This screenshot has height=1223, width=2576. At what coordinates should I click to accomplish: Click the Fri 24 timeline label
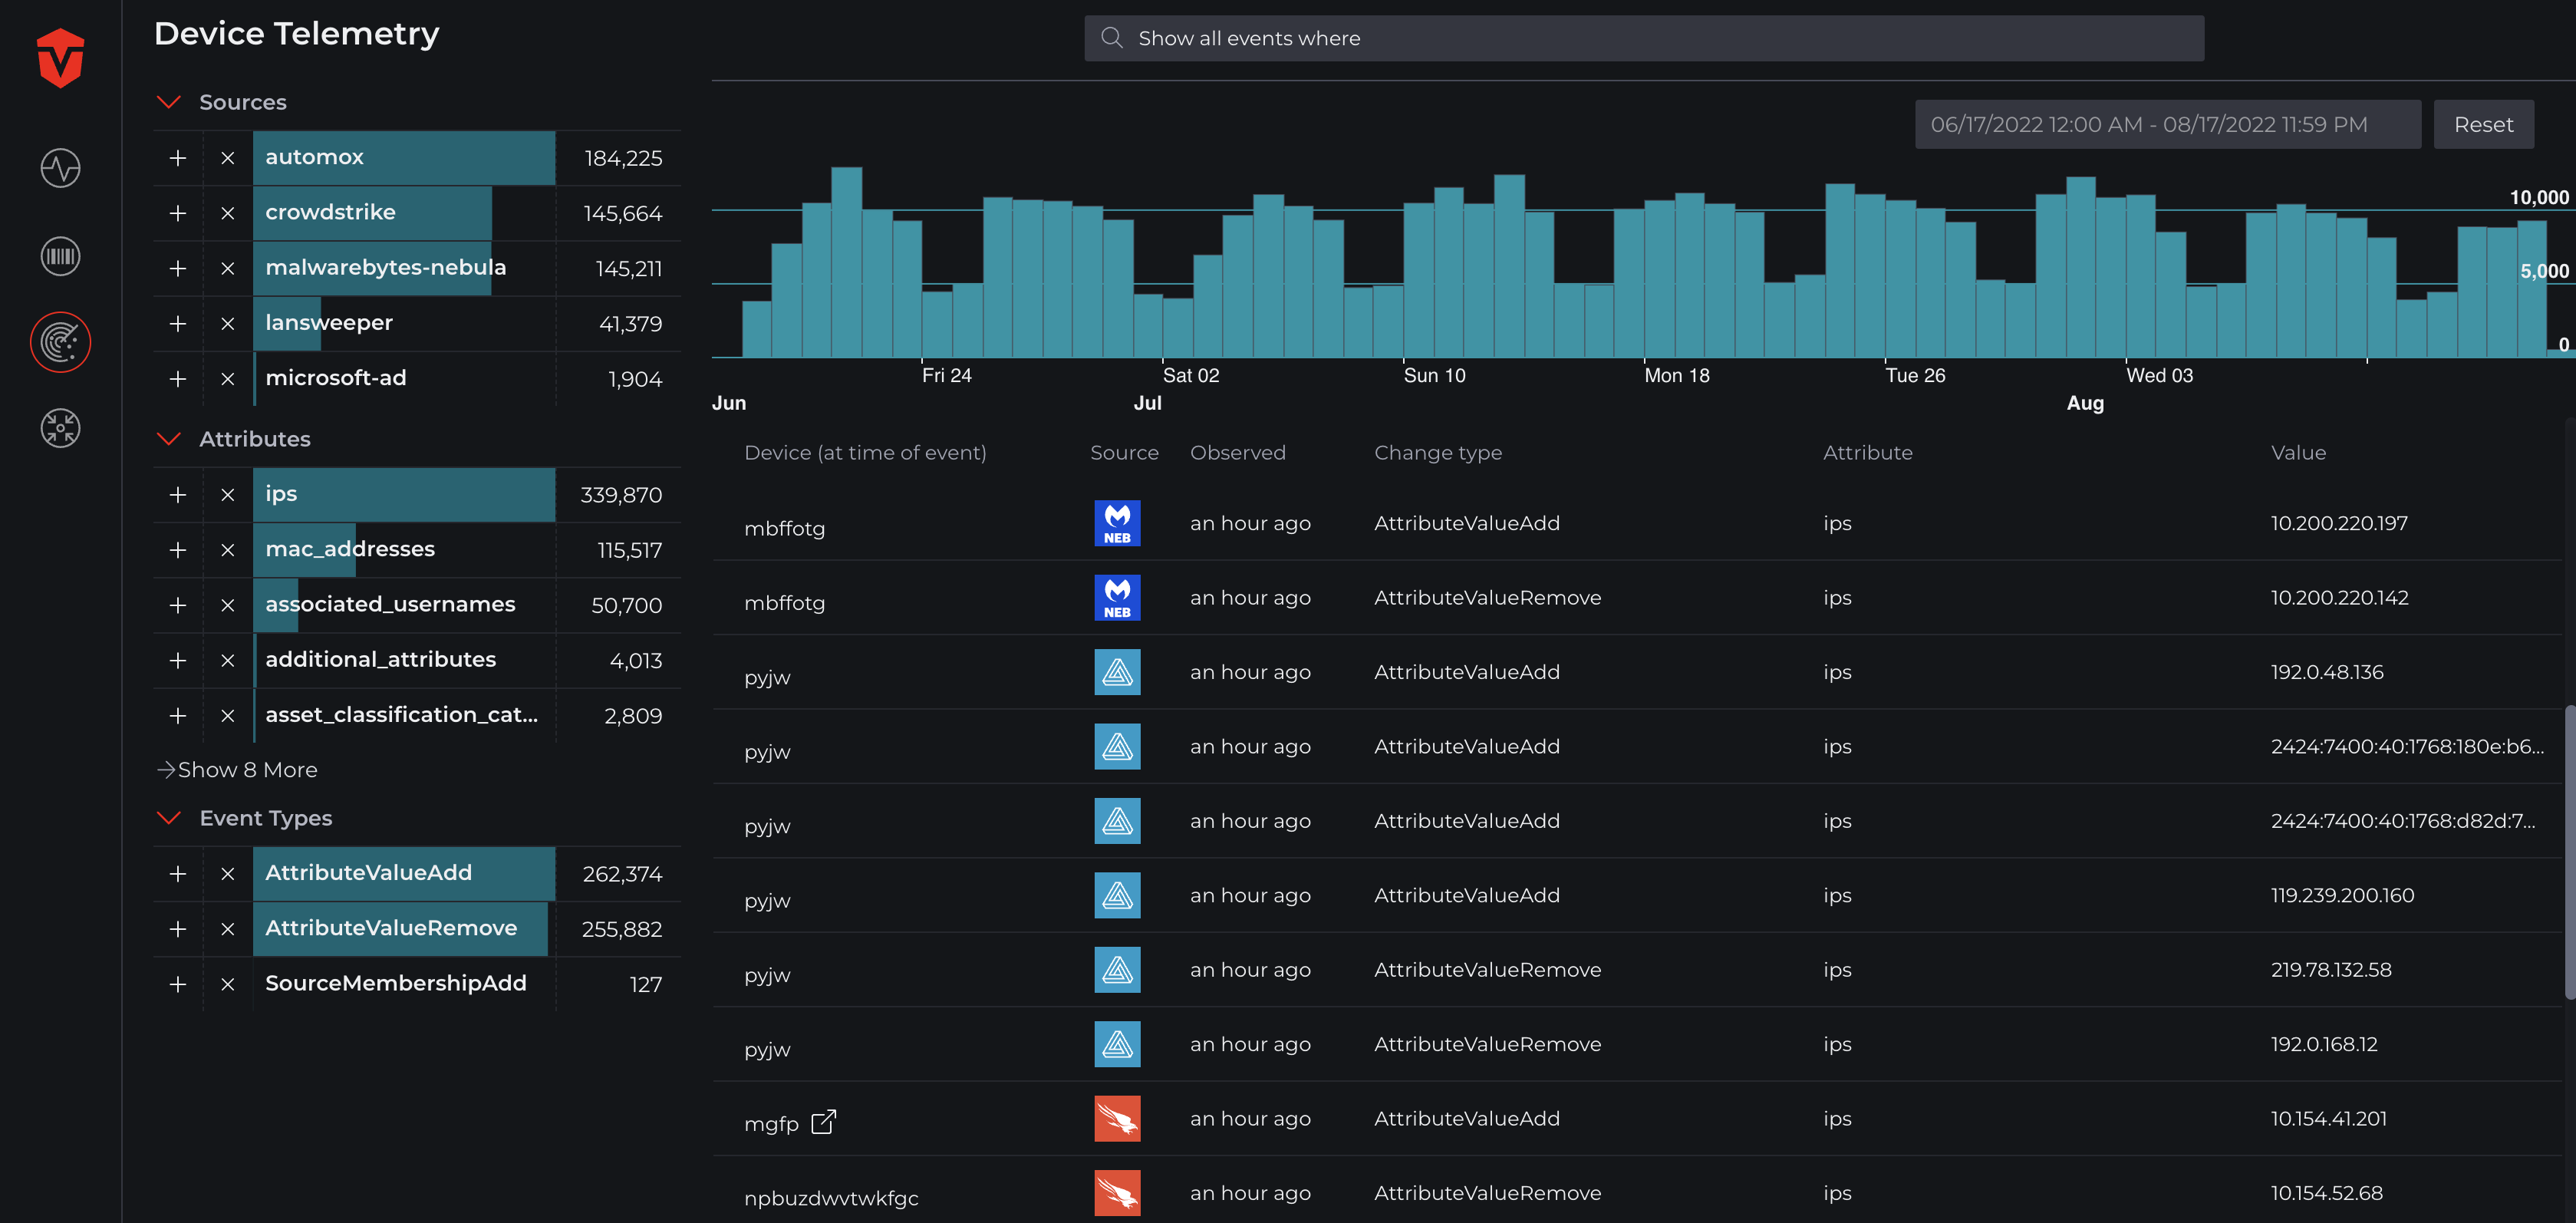946,375
